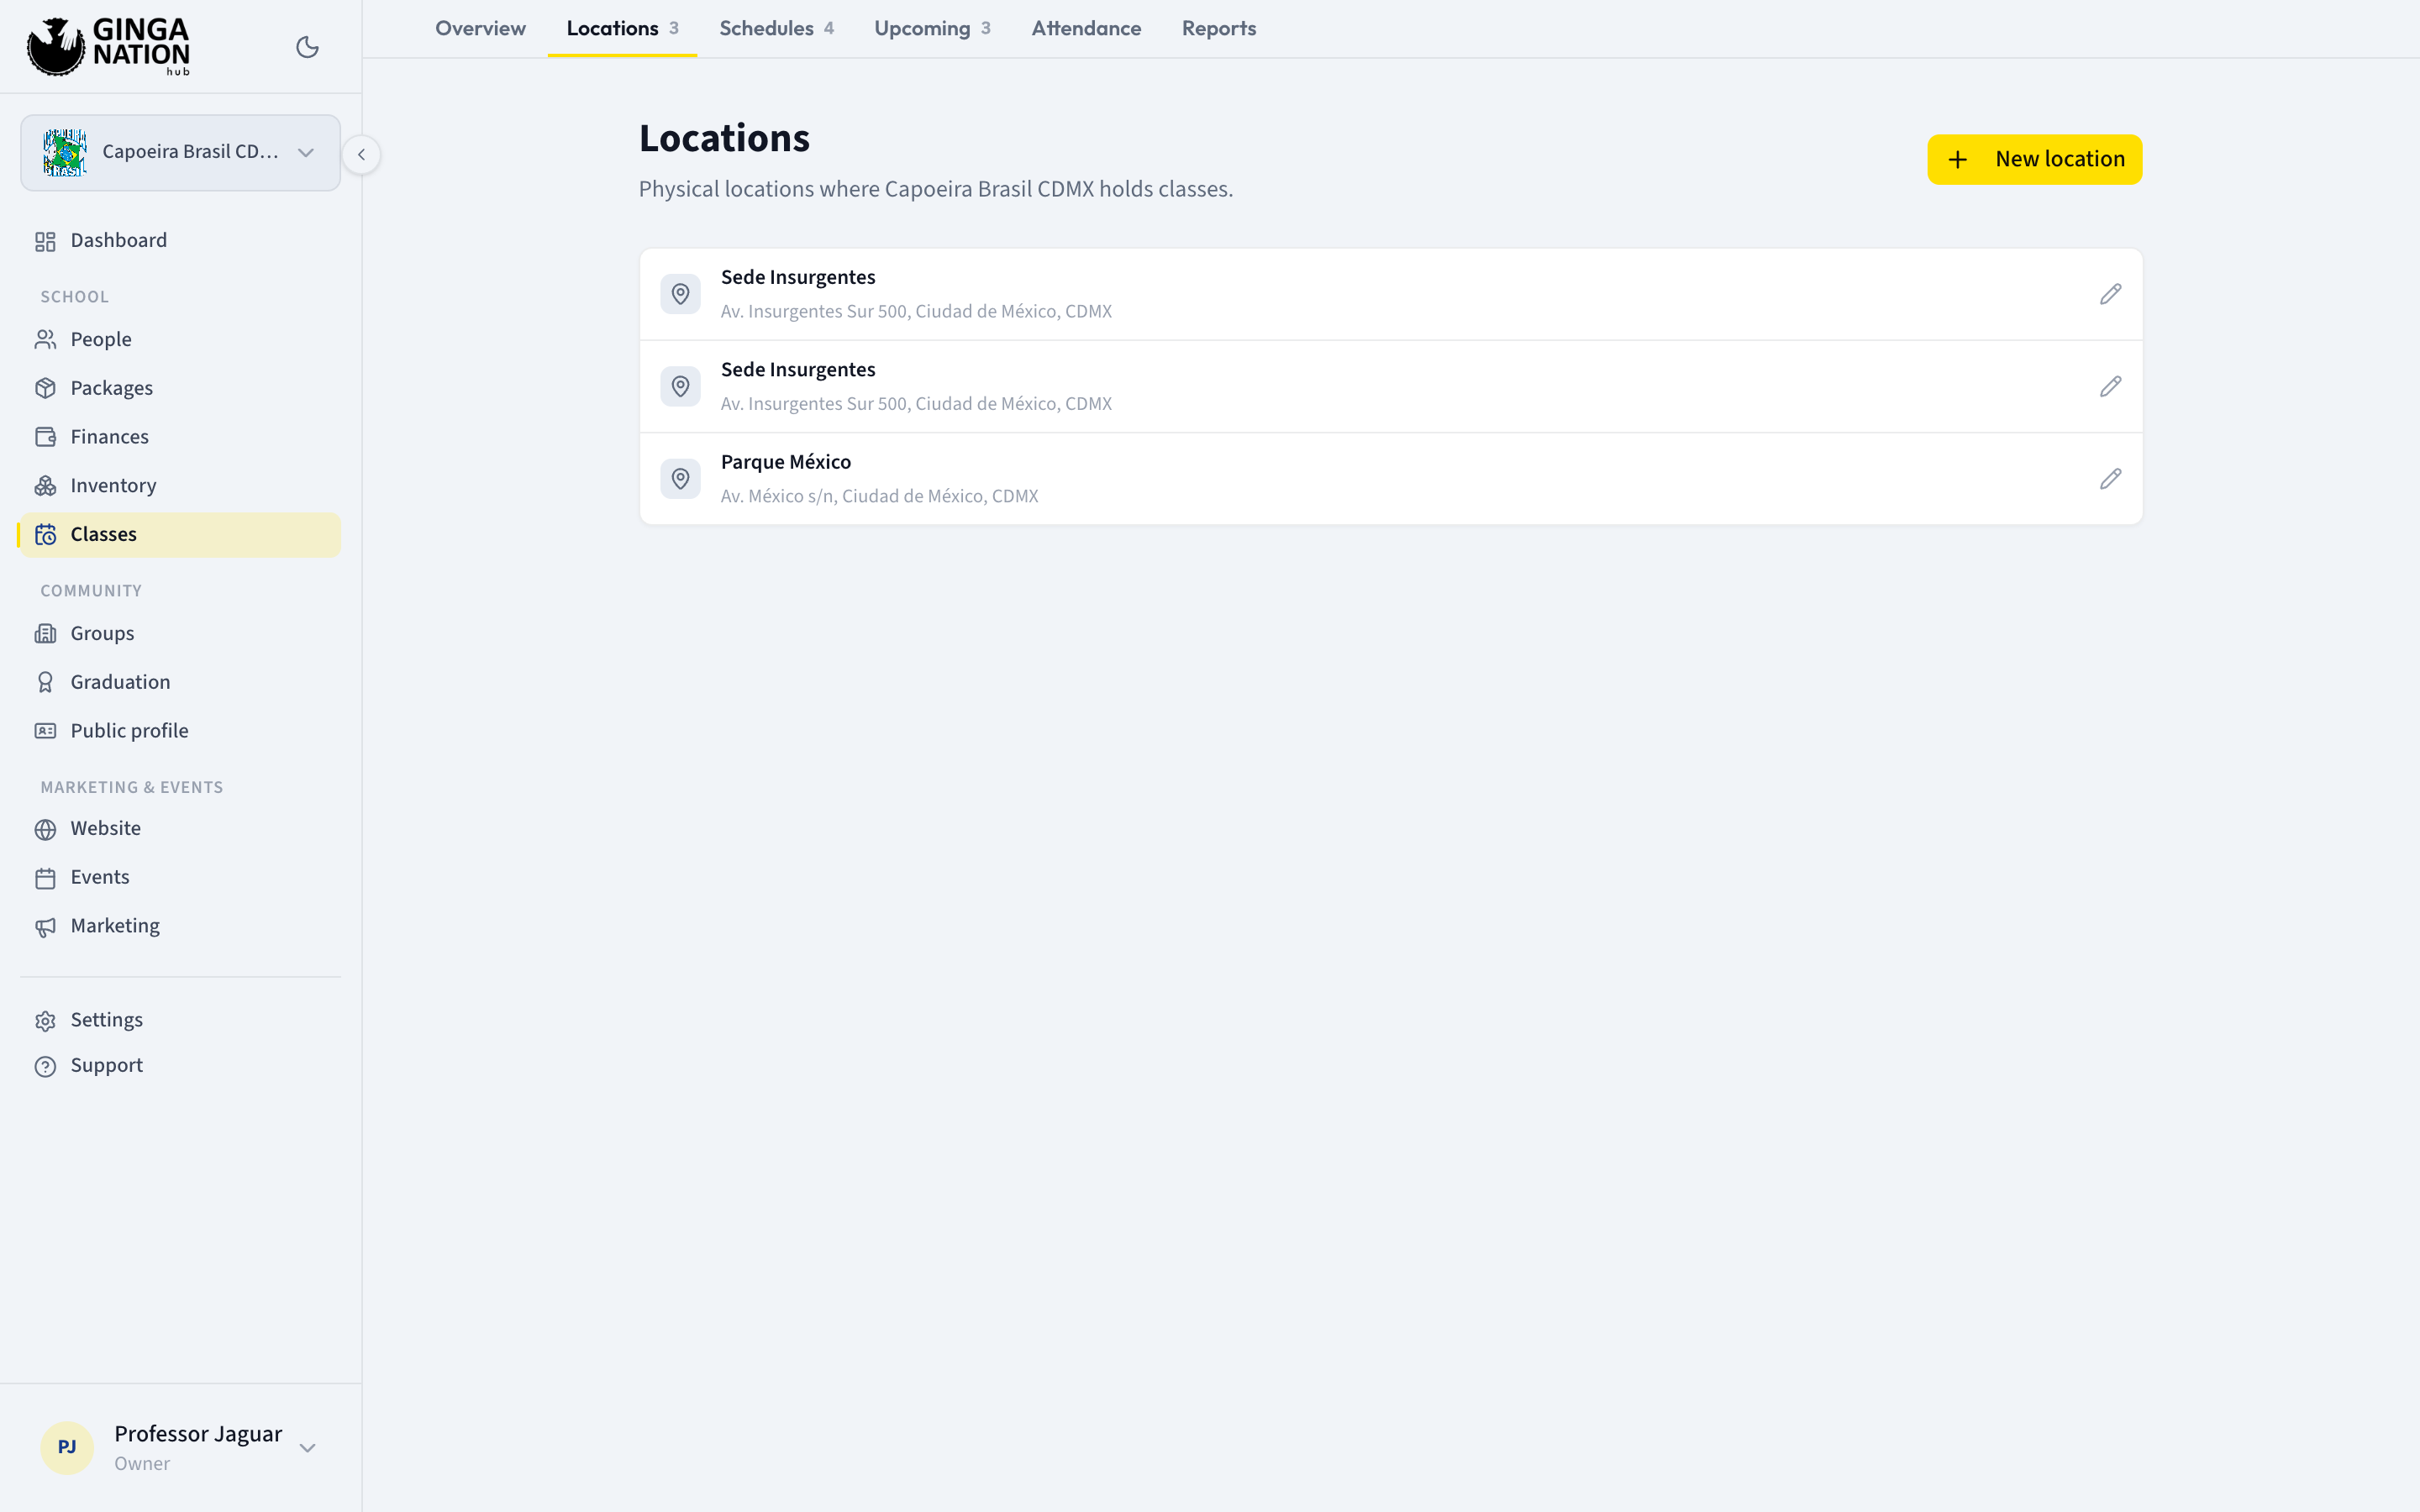
Task: Expand the Professor Jaguar account menu chevron
Action: pyautogui.click(x=308, y=1447)
